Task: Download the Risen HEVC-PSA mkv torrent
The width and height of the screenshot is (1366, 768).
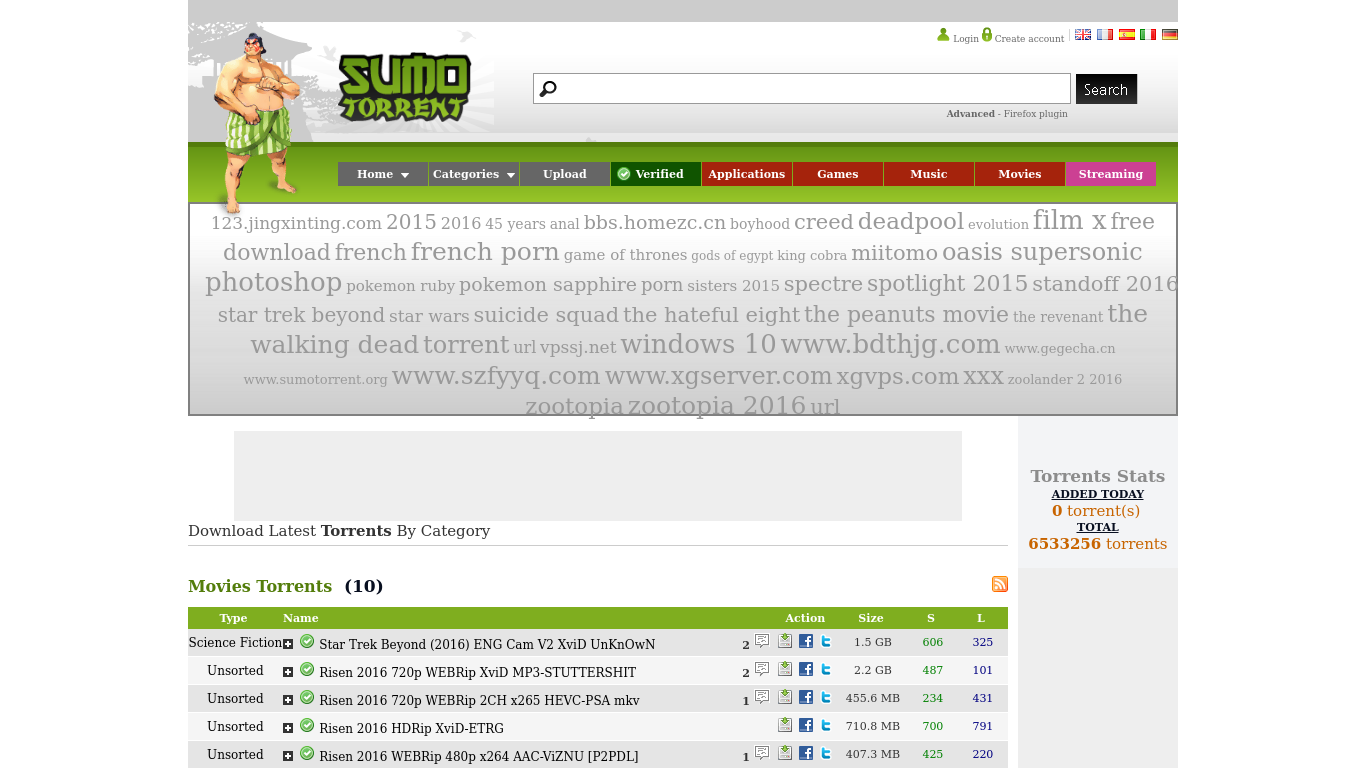Action: tap(785, 697)
